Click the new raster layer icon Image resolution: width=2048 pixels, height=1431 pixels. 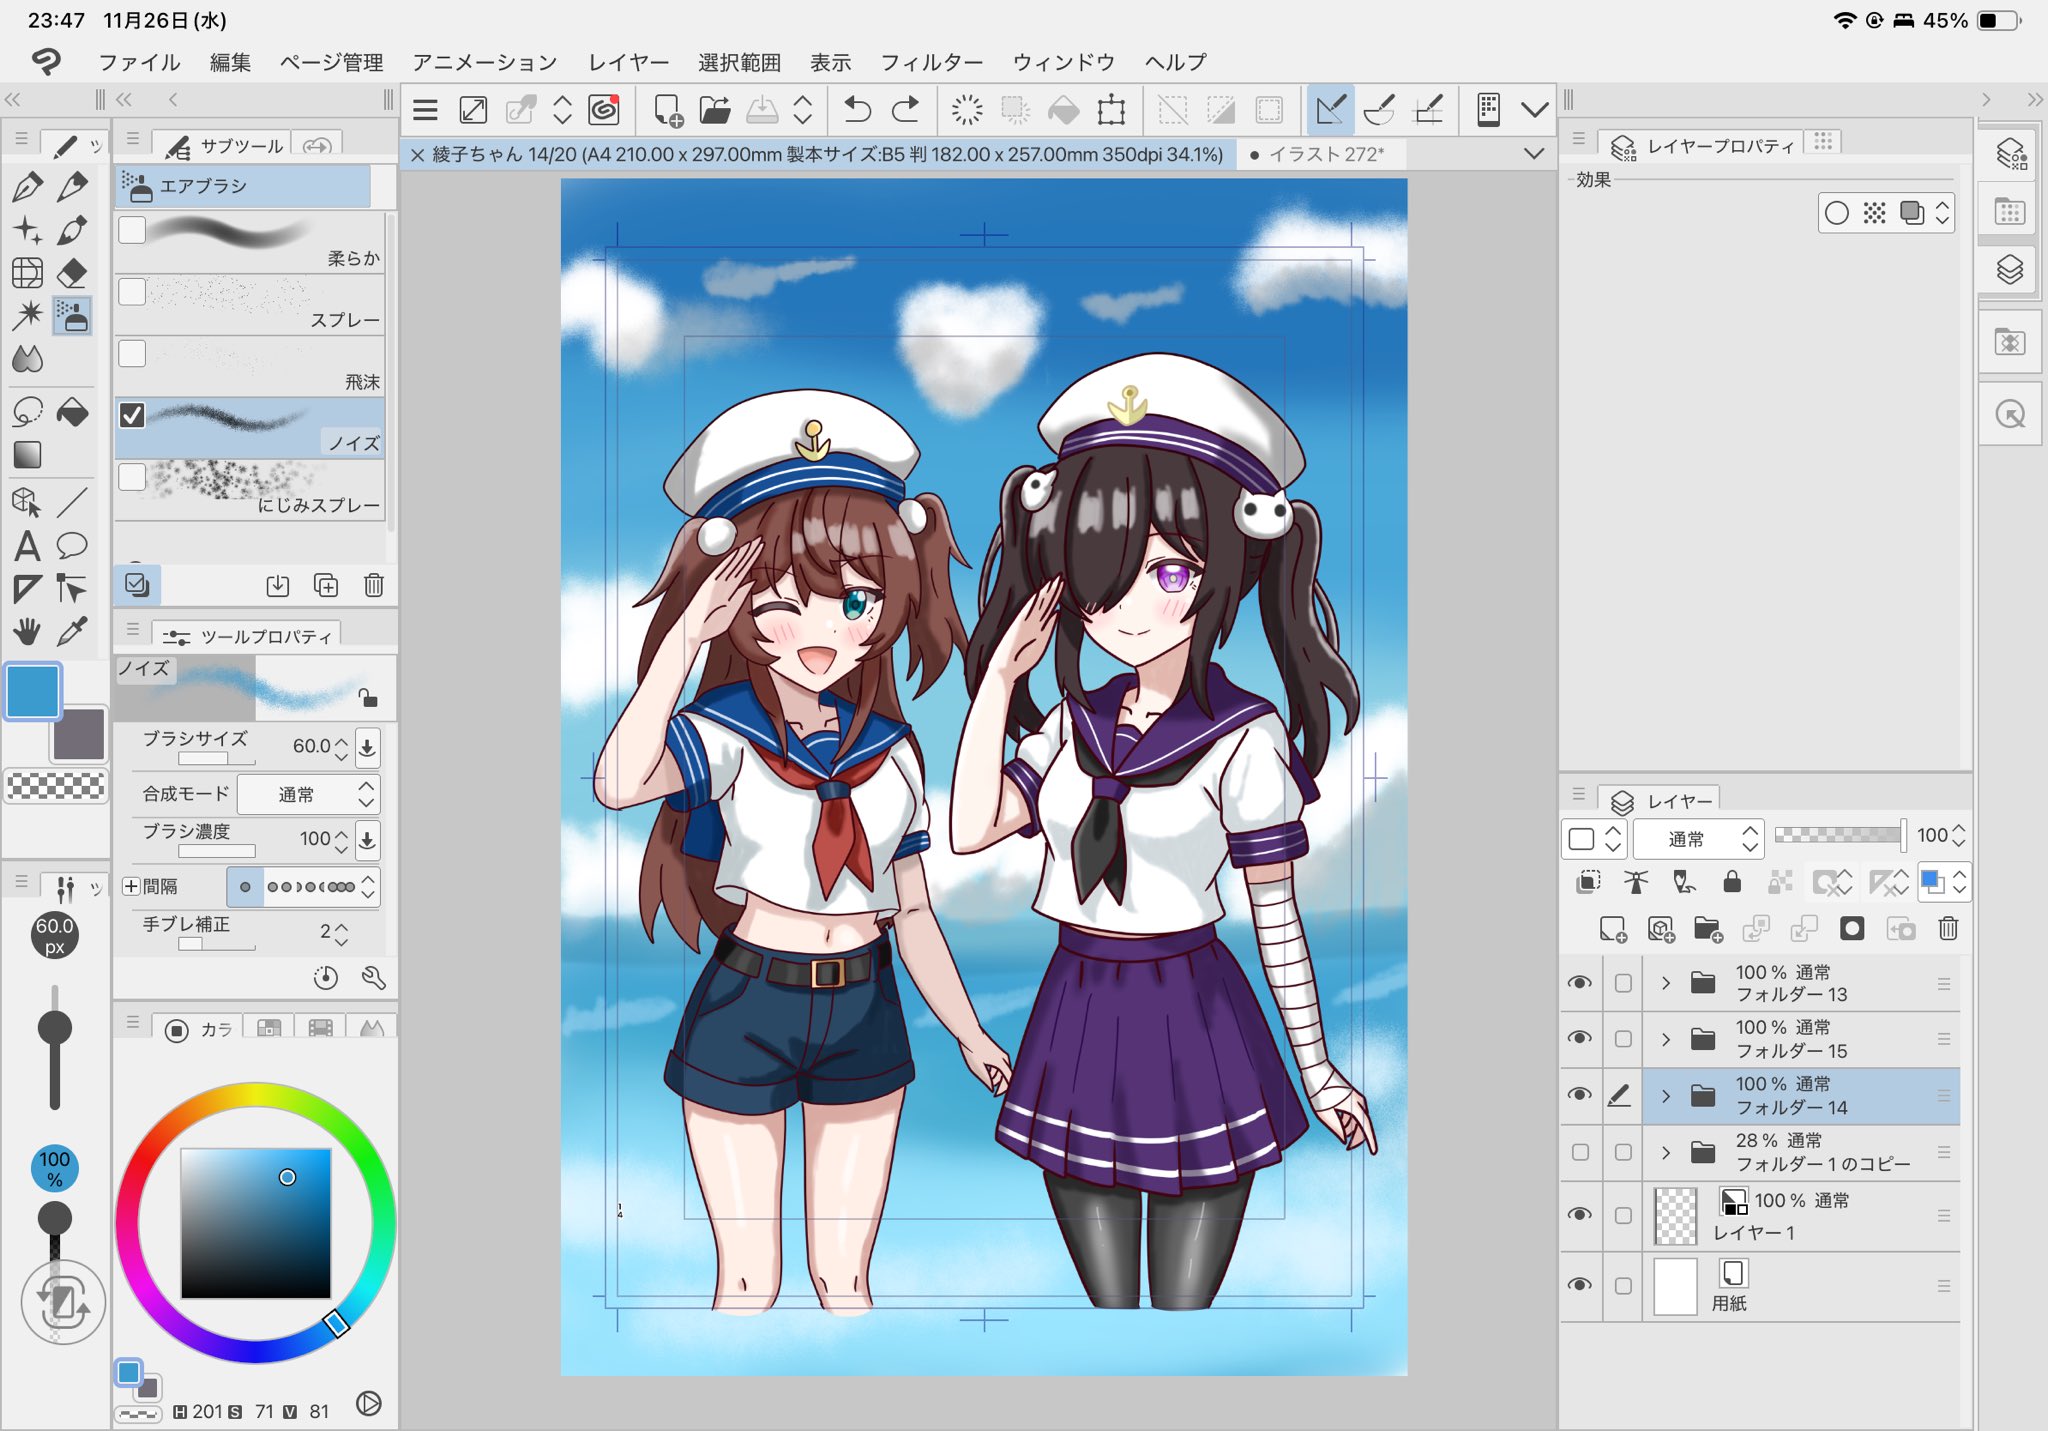(1612, 929)
